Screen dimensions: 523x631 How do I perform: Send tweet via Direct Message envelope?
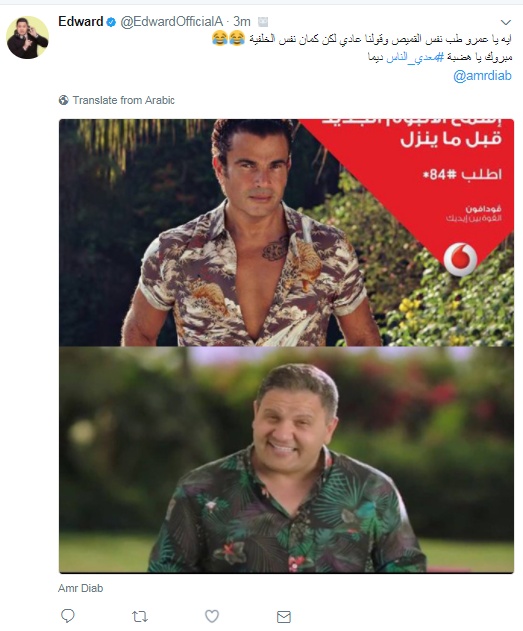pyautogui.click(x=284, y=617)
